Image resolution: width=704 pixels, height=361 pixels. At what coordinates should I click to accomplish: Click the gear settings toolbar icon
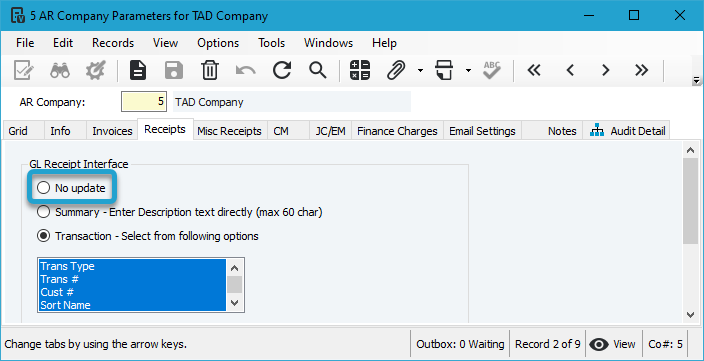[x=95, y=70]
